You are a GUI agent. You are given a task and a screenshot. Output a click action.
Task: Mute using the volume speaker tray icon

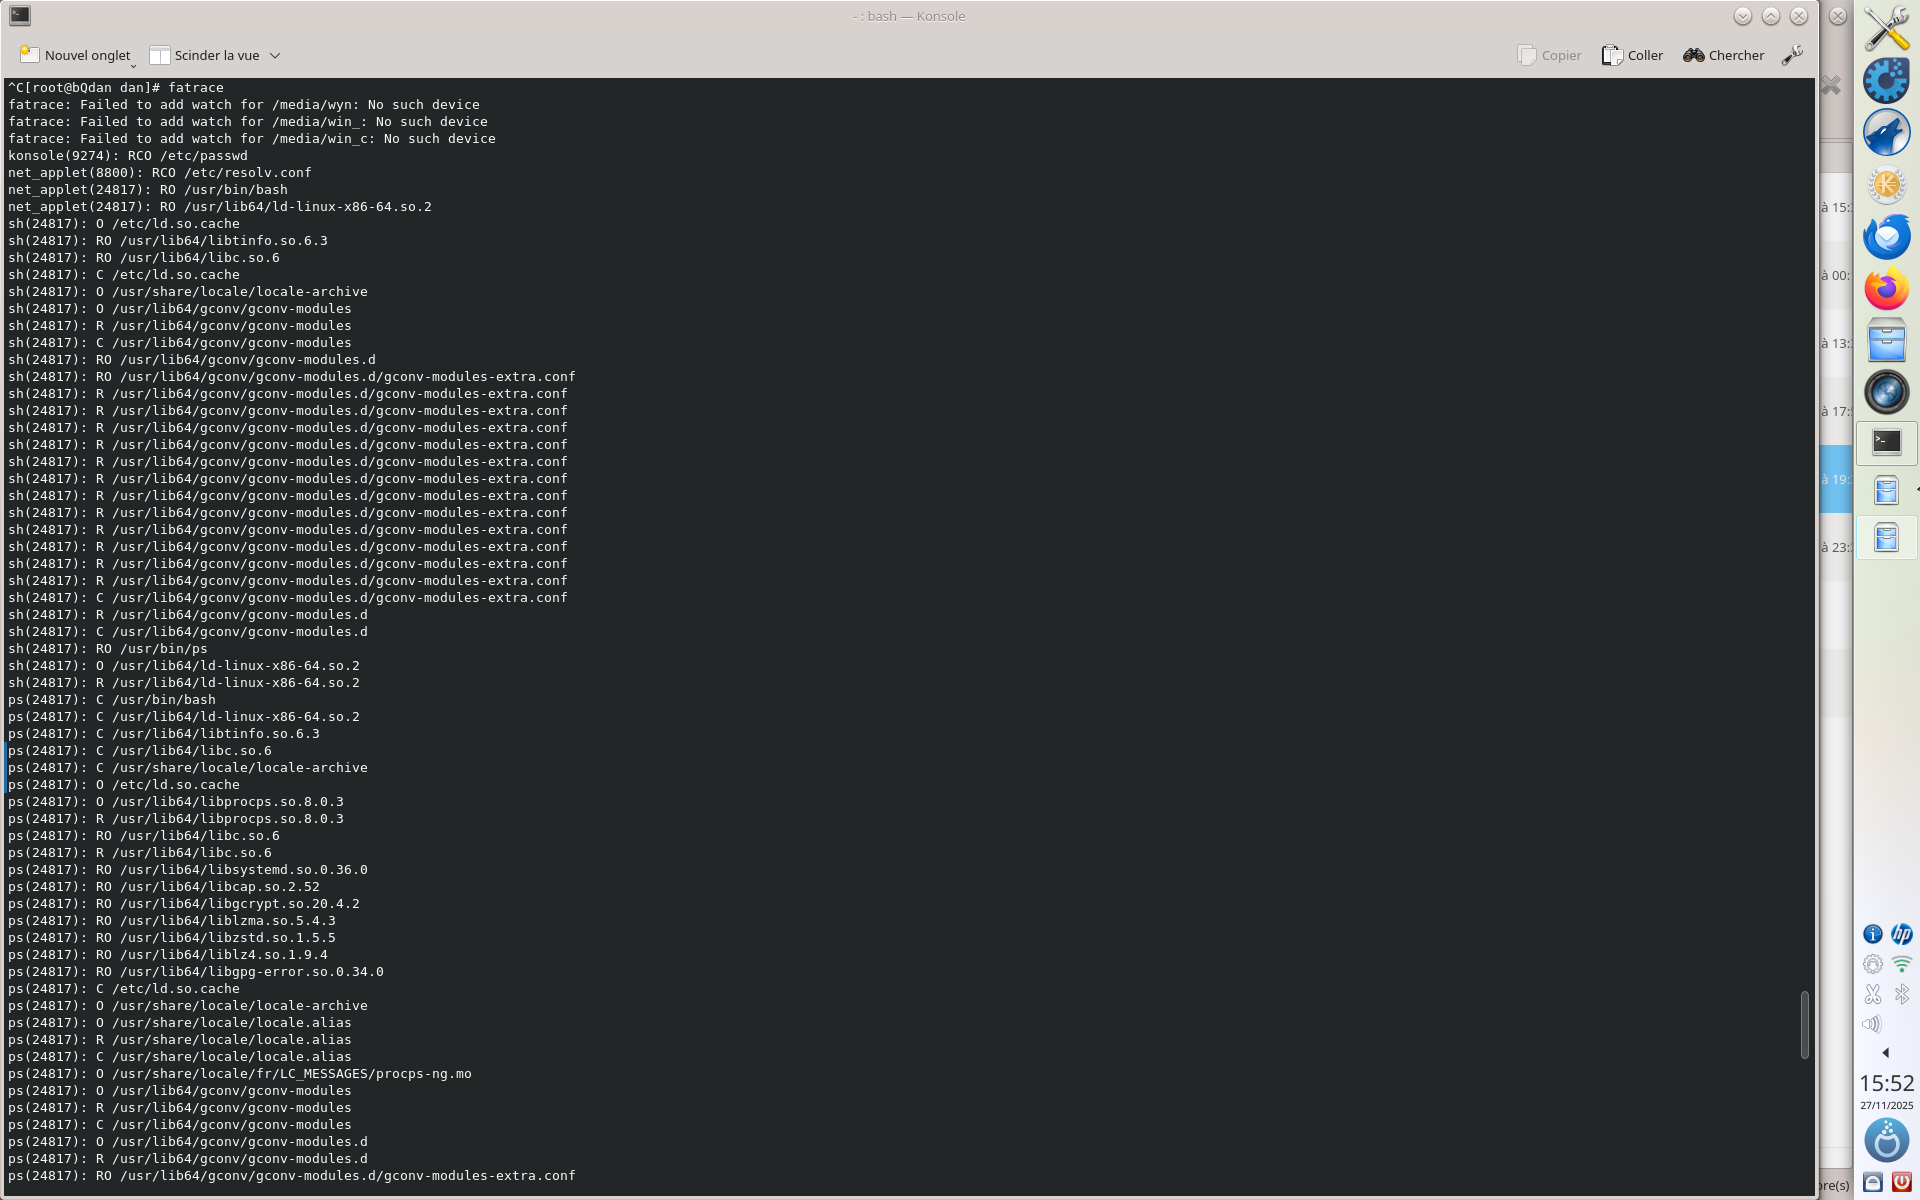[x=1872, y=1024]
